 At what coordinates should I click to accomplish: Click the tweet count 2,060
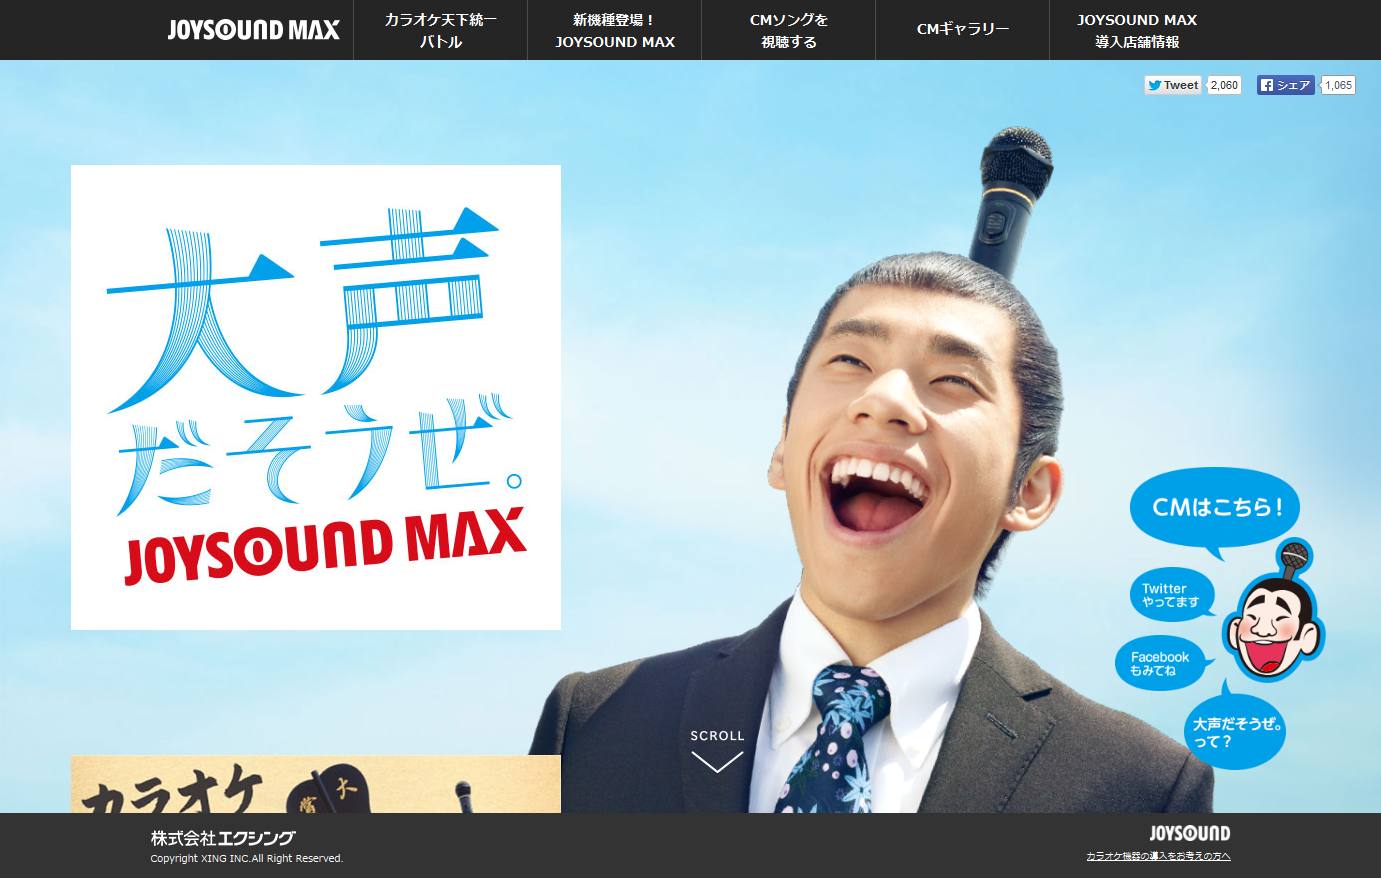[x=1224, y=85]
